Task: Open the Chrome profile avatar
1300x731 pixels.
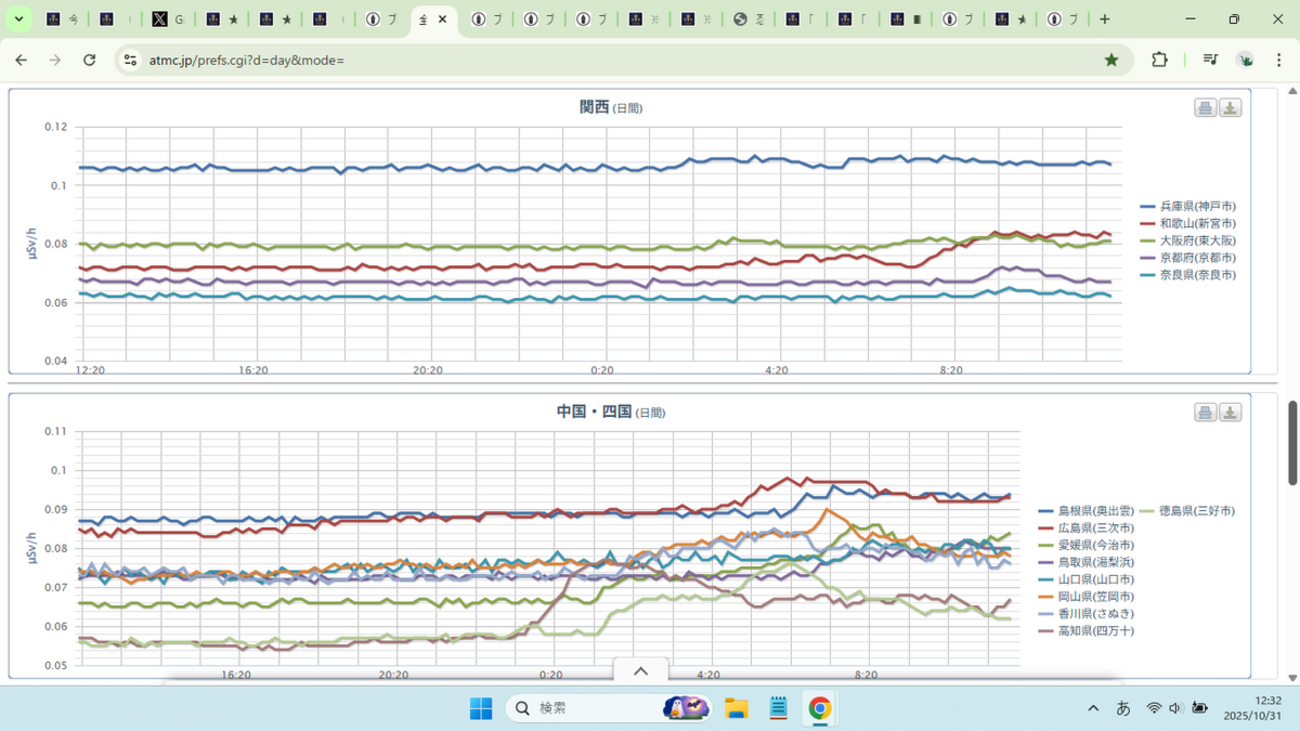Action: (1245, 60)
